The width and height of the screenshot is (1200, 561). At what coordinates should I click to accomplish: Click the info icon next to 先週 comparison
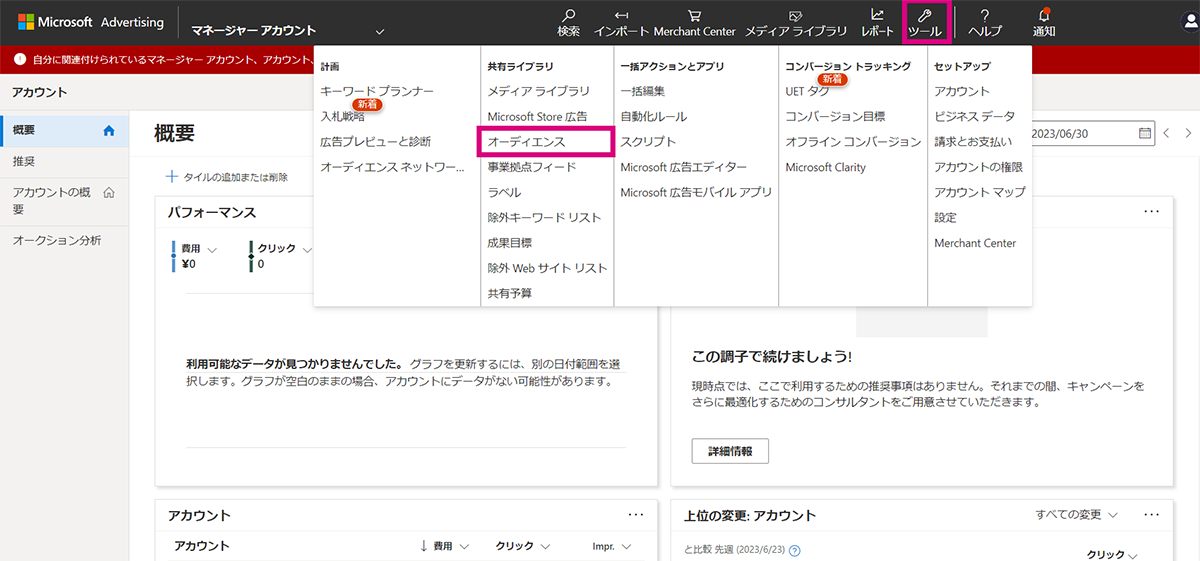[795, 550]
